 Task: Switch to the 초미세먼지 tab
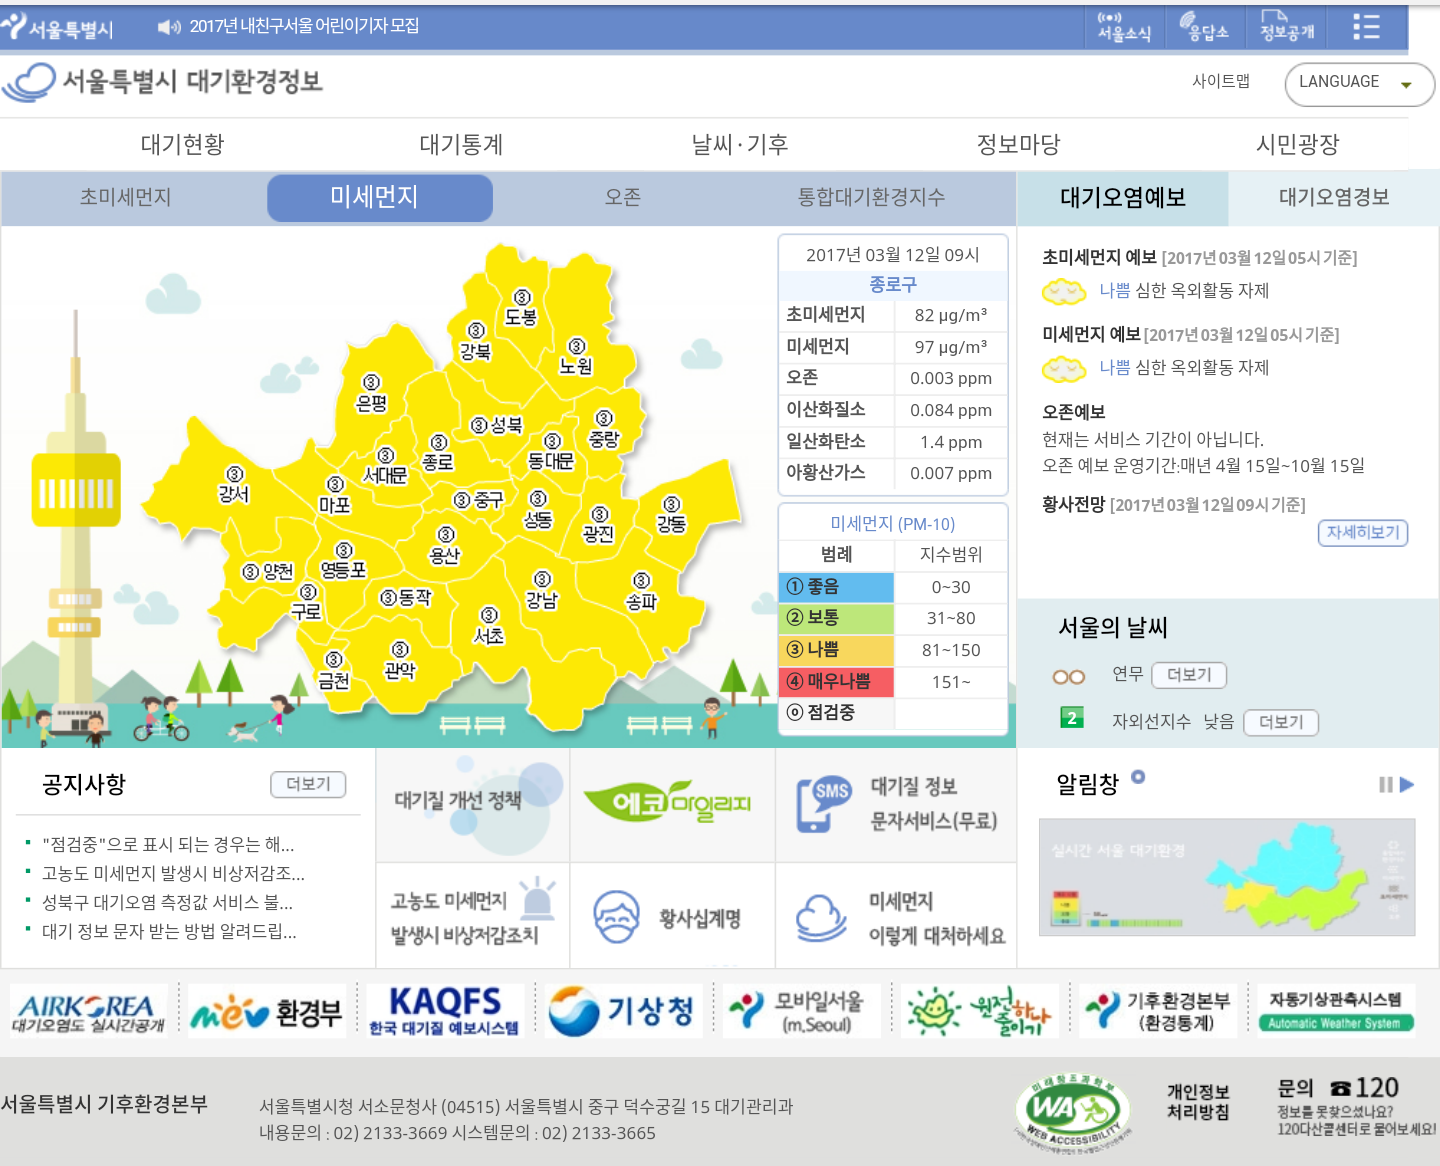click(x=126, y=198)
